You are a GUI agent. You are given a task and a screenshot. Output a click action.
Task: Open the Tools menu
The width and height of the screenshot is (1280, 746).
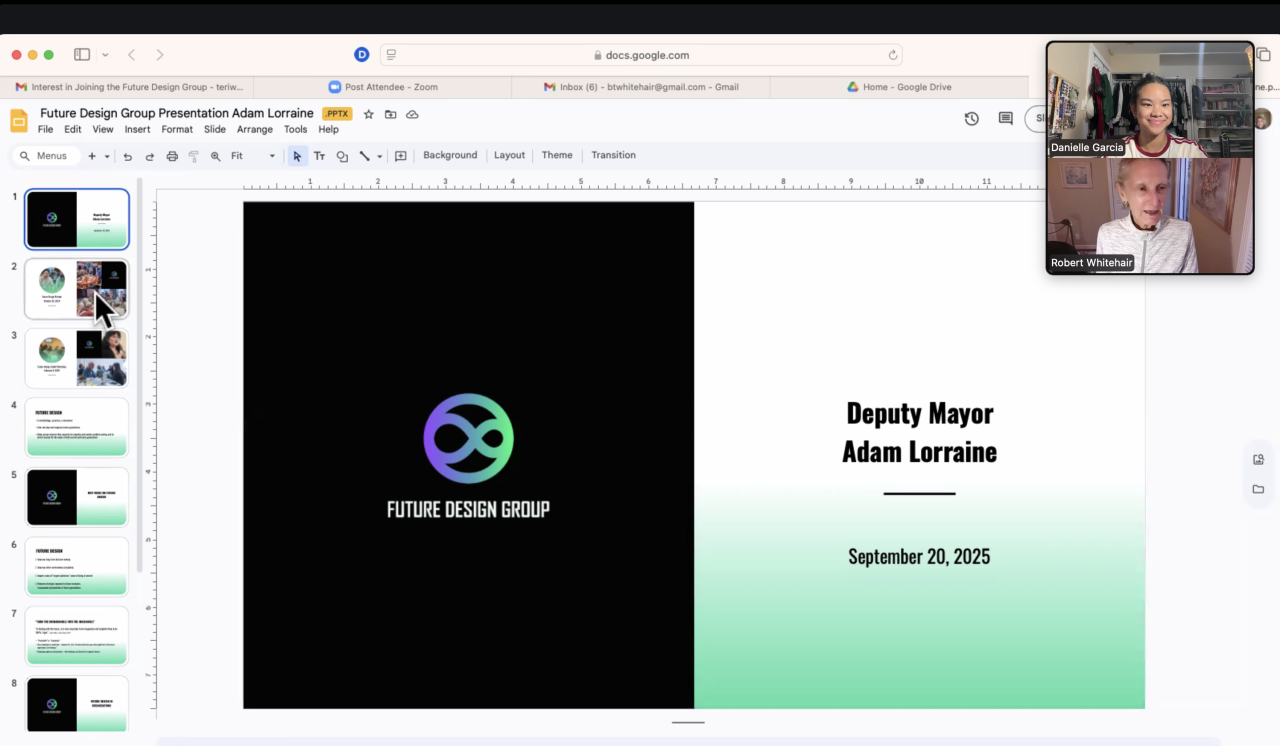click(x=296, y=130)
